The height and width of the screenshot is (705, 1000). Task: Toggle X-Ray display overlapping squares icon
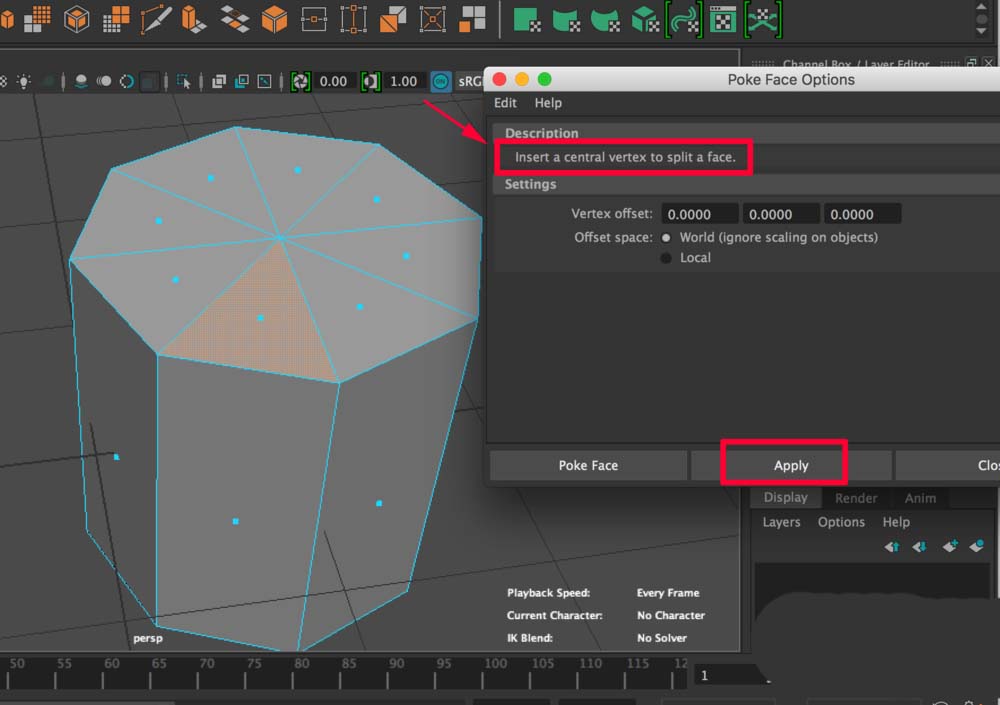pyautogui.click(x=219, y=81)
